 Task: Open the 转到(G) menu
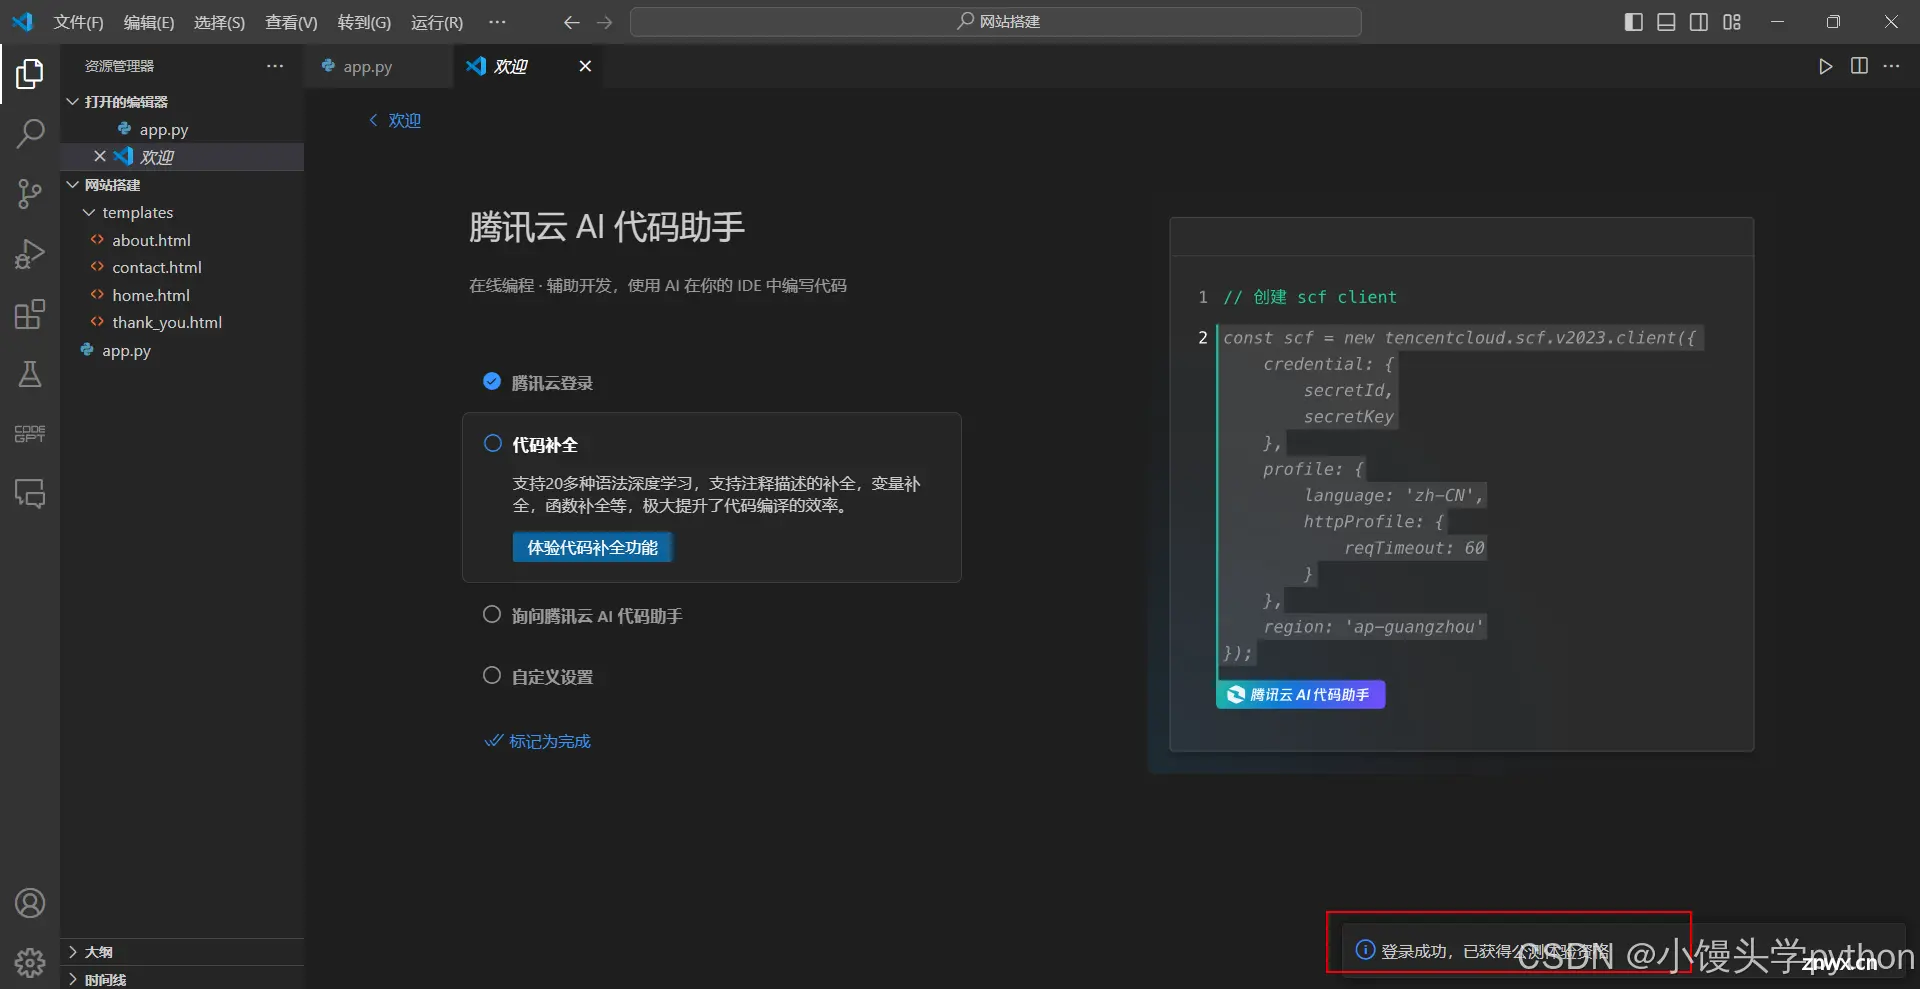coord(364,22)
